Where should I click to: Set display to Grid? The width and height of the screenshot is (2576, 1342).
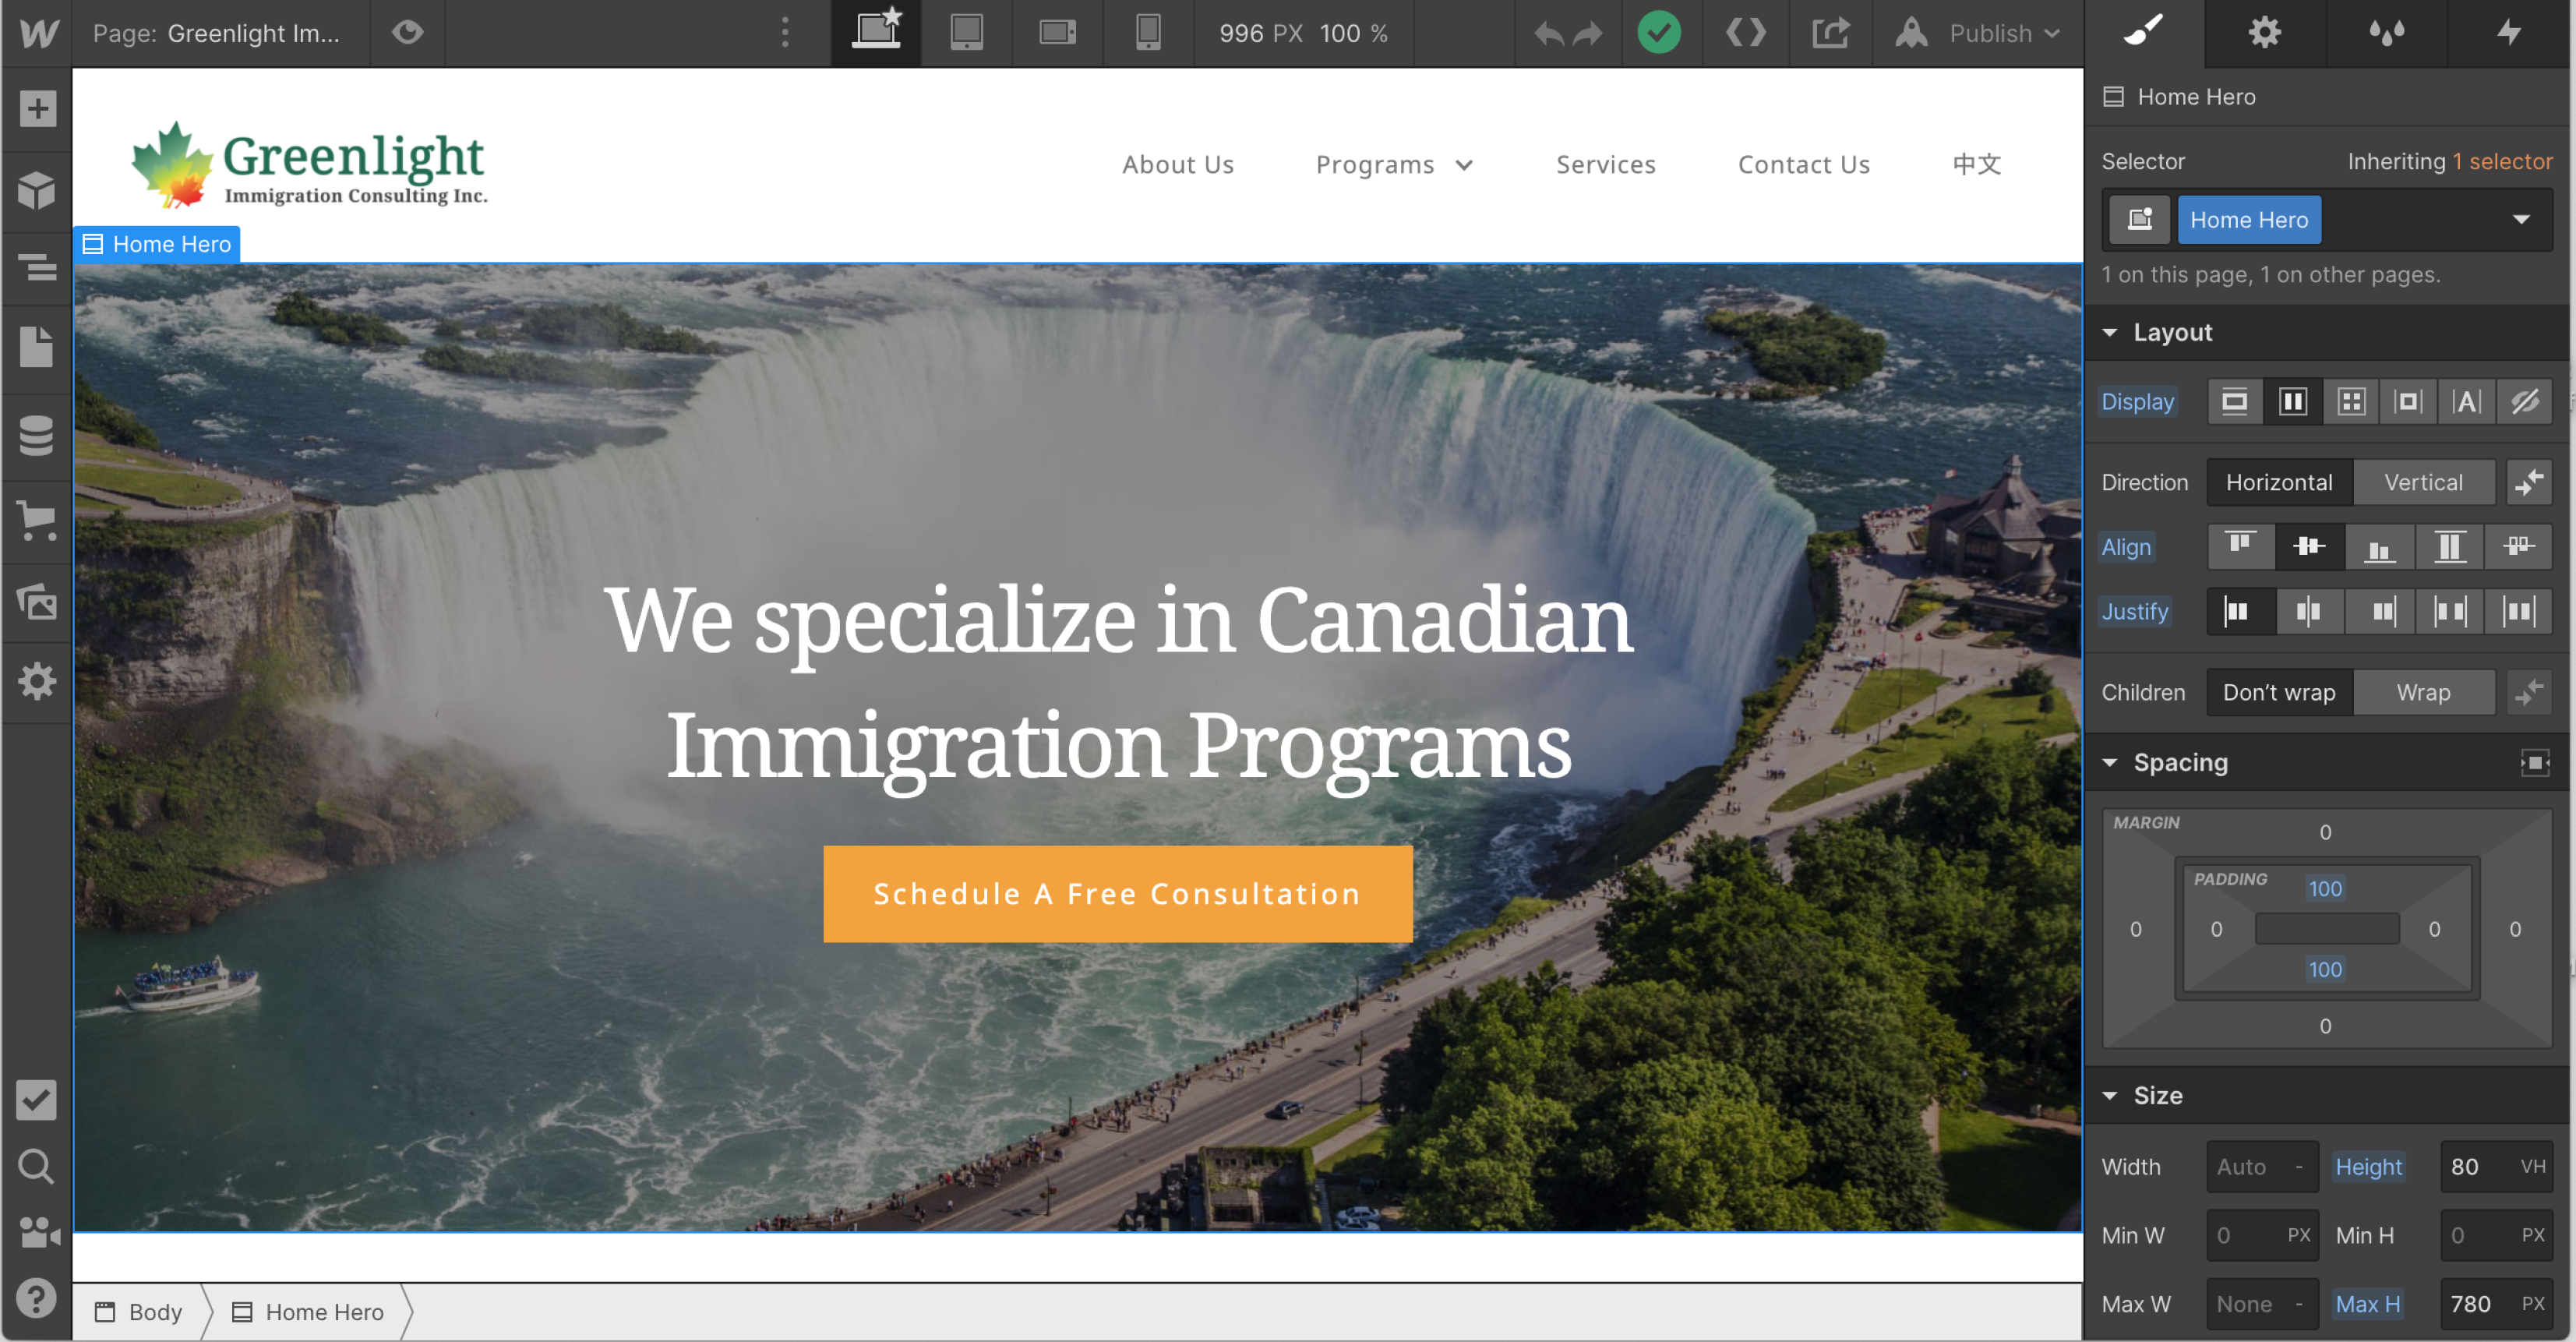coord(2350,402)
